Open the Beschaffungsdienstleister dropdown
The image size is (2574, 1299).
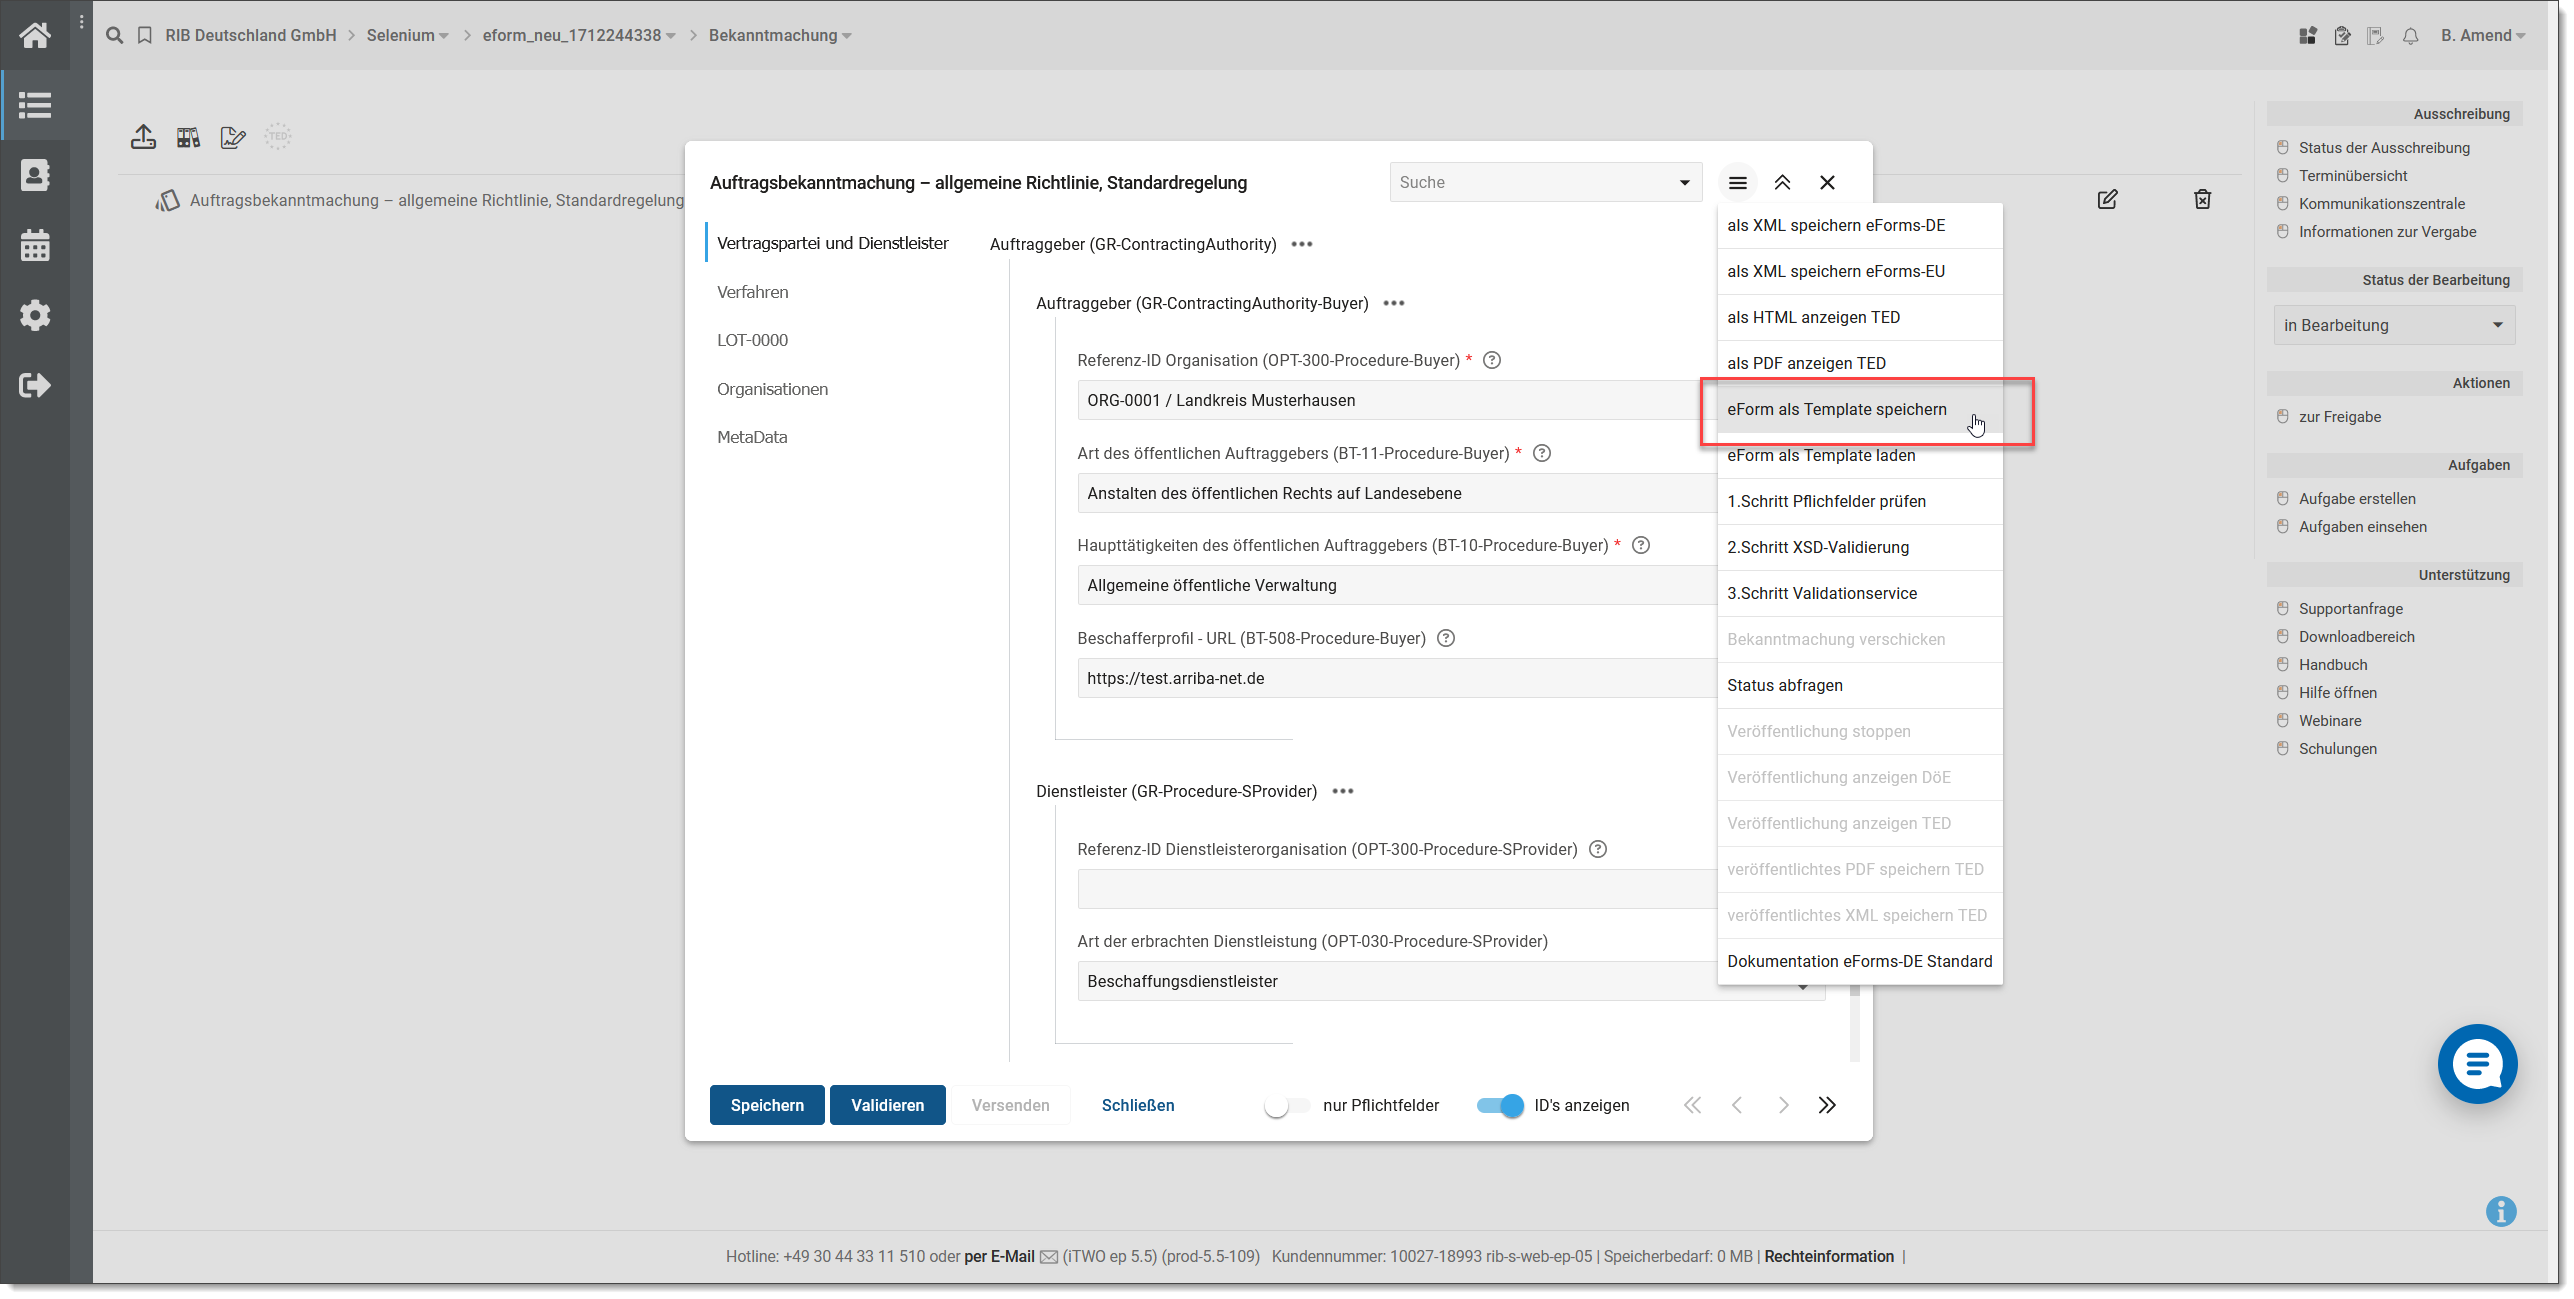1451,981
